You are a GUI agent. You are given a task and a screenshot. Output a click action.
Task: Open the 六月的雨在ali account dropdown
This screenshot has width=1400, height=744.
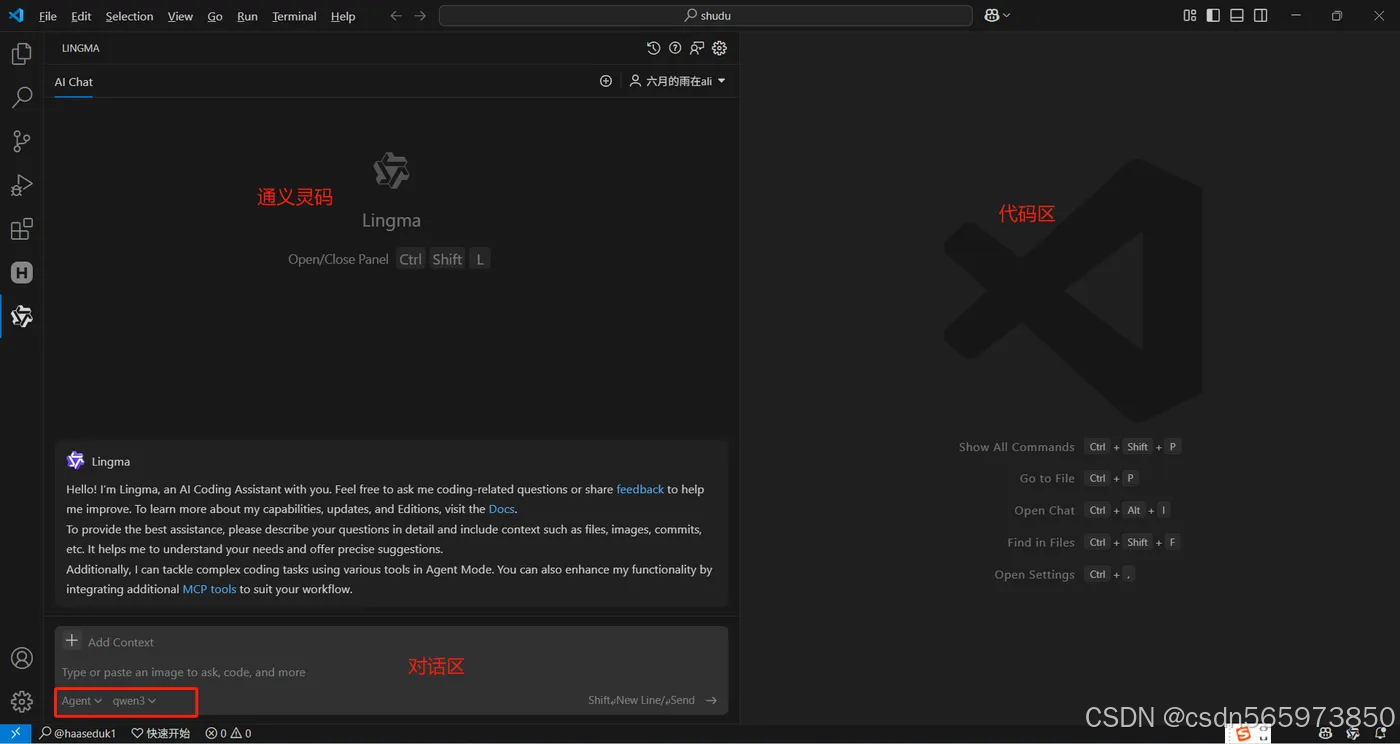677,81
